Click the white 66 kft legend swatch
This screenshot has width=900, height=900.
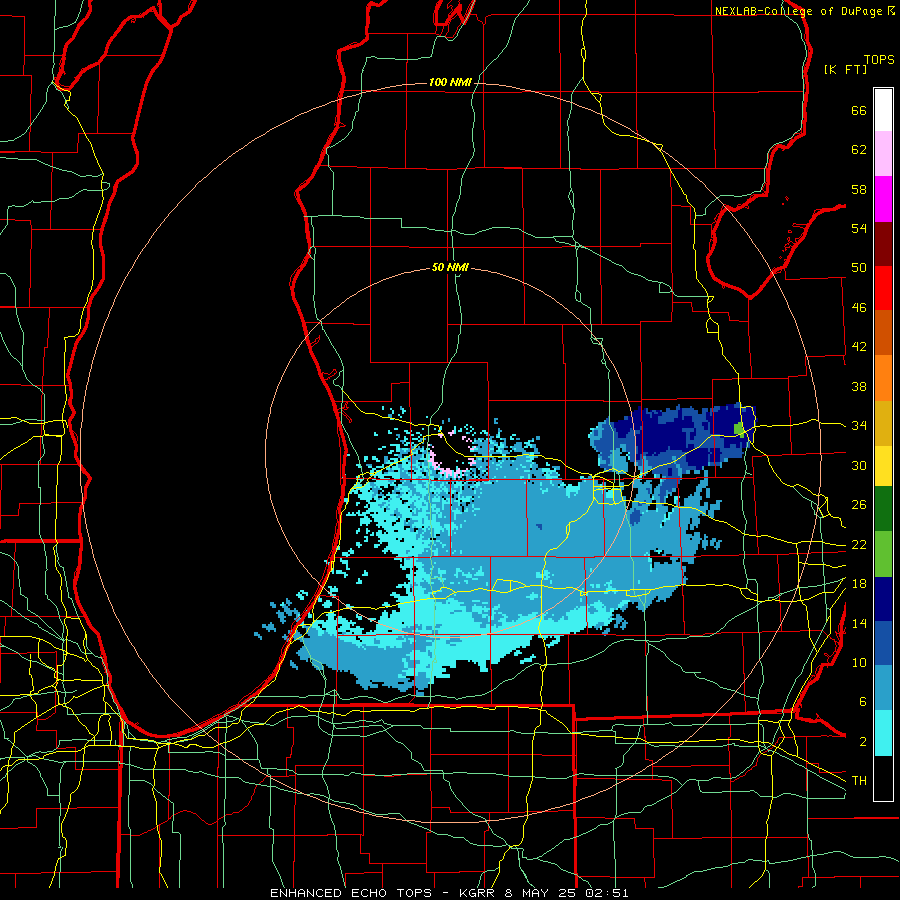point(883,110)
